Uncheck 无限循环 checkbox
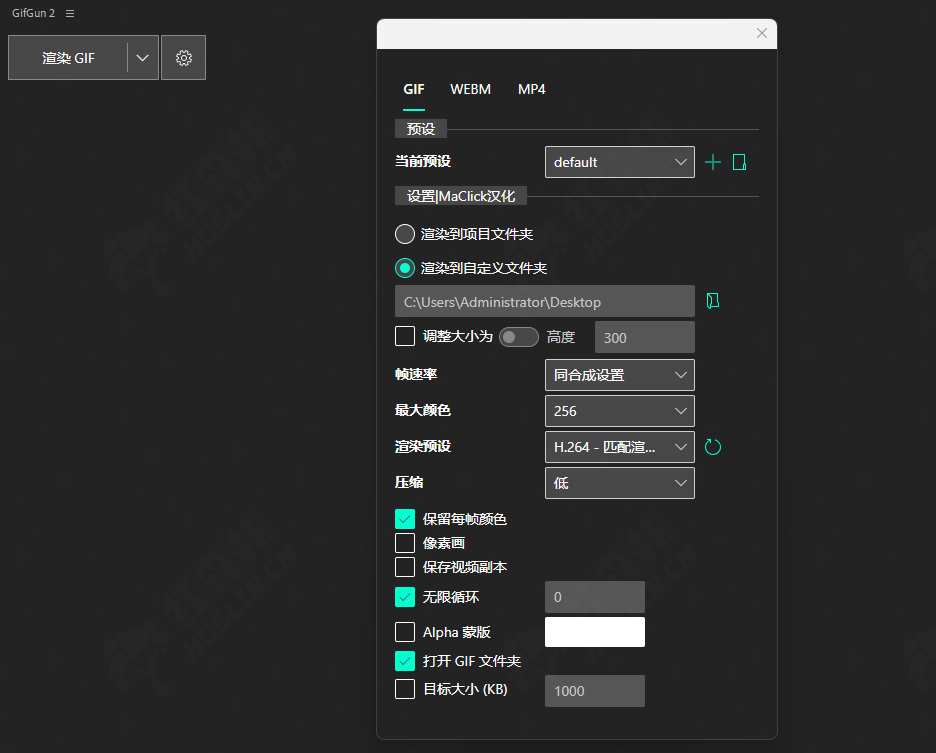Screen dimensions: 936x753 (405, 597)
